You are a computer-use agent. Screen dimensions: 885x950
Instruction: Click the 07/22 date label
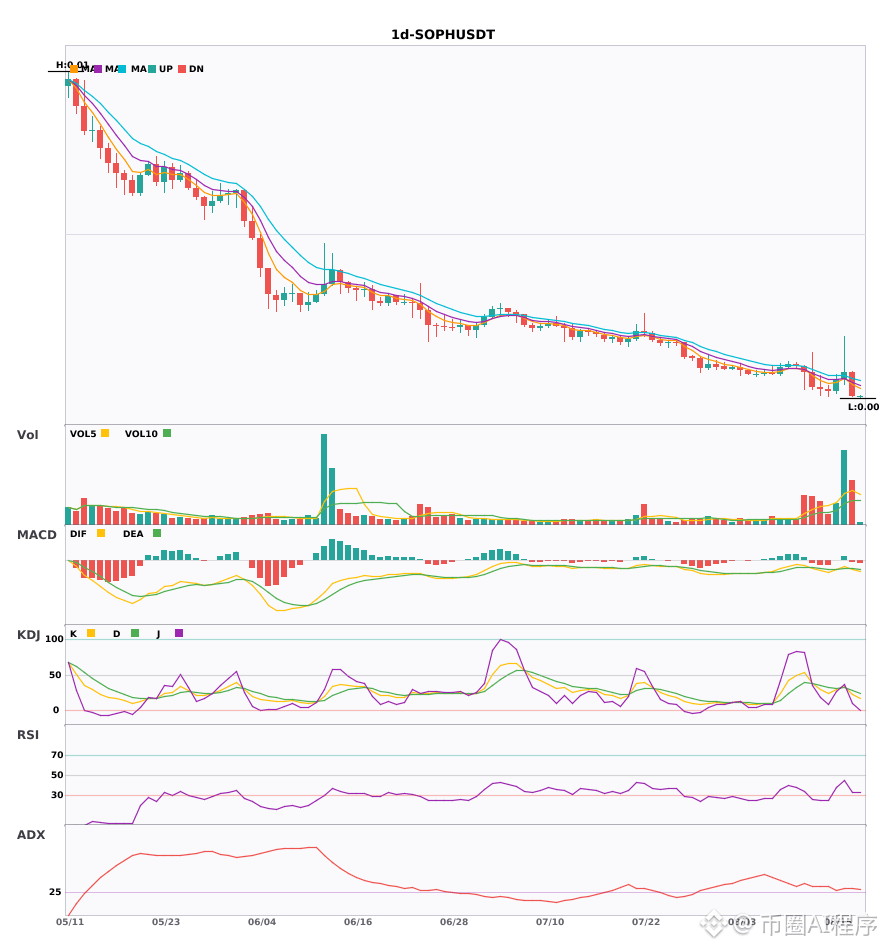pos(646,922)
